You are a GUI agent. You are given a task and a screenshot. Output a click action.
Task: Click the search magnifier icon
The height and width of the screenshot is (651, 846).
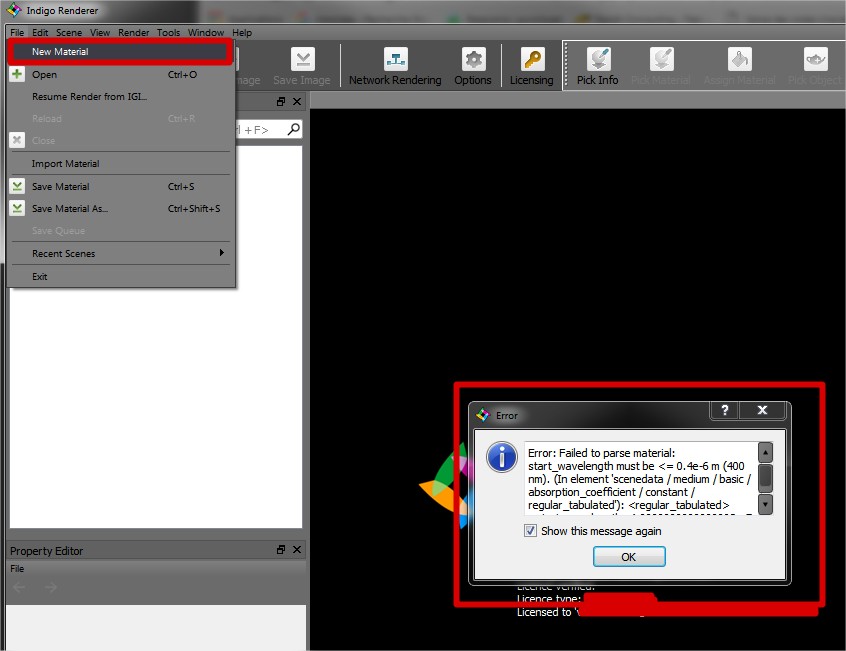294,129
